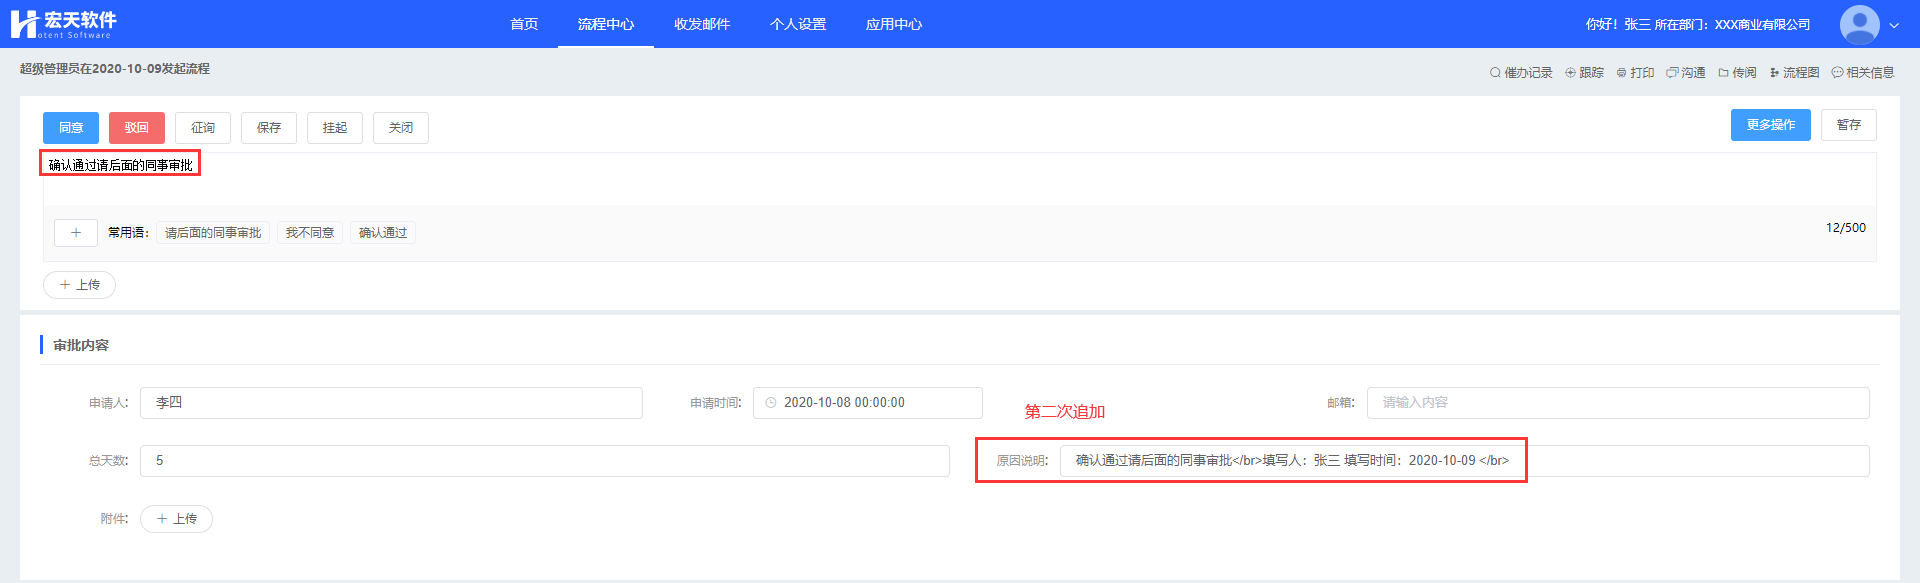Click the blue 同意 button
This screenshot has width=1920, height=583.
pyautogui.click(x=71, y=128)
